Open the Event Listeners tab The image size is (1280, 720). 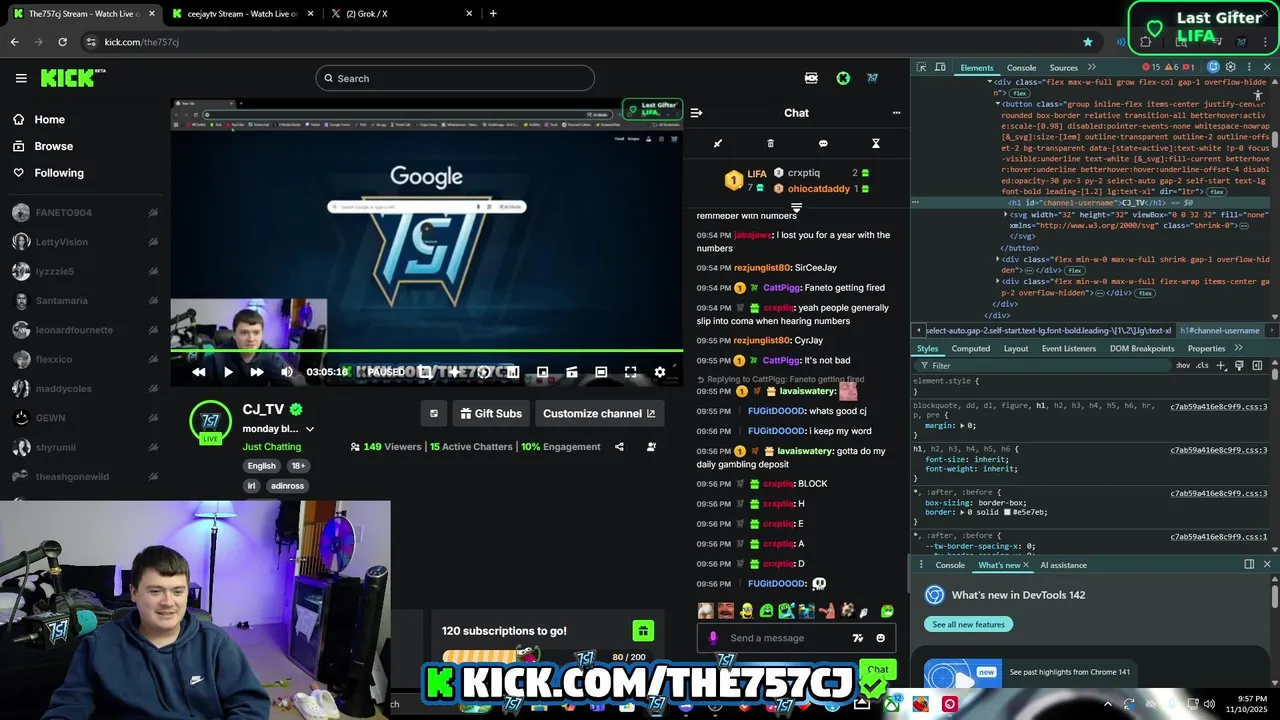(x=1069, y=348)
